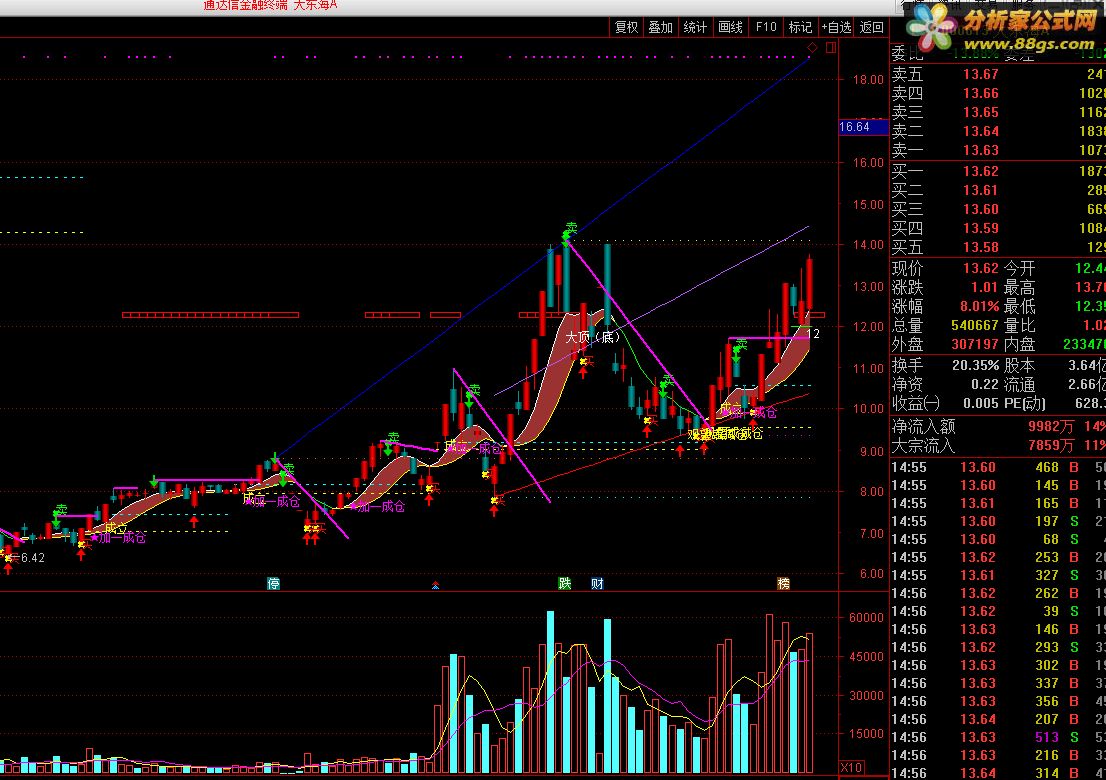
Task: Click the 收益(一) 0.005 value
Action: pos(981,404)
